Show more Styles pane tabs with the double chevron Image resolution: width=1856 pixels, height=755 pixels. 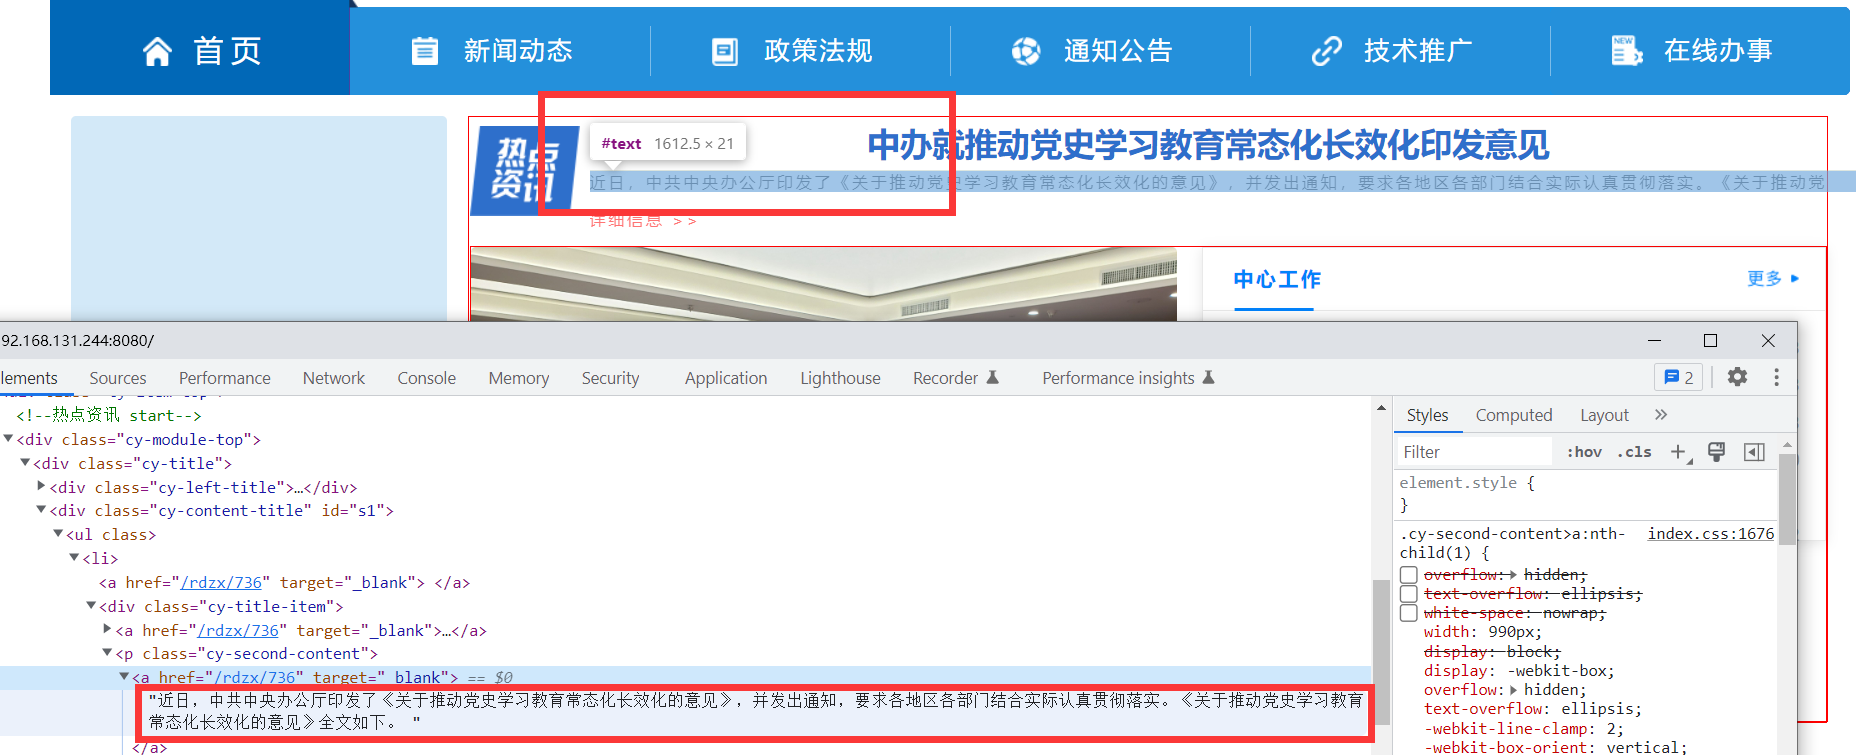[x=1661, y=415]
